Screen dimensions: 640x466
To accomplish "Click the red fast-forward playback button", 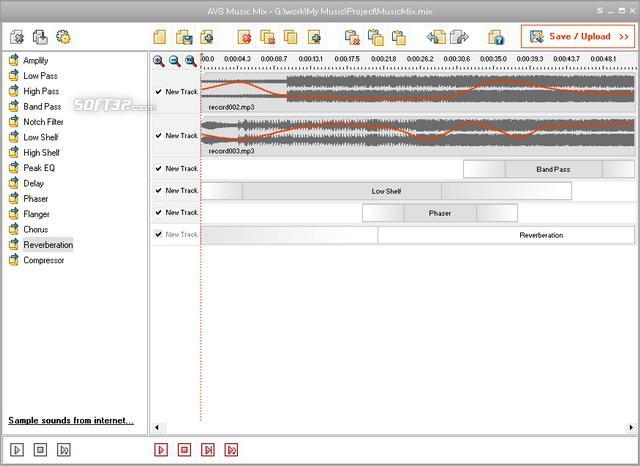I will pyautogui.click(x=231, y=450).
